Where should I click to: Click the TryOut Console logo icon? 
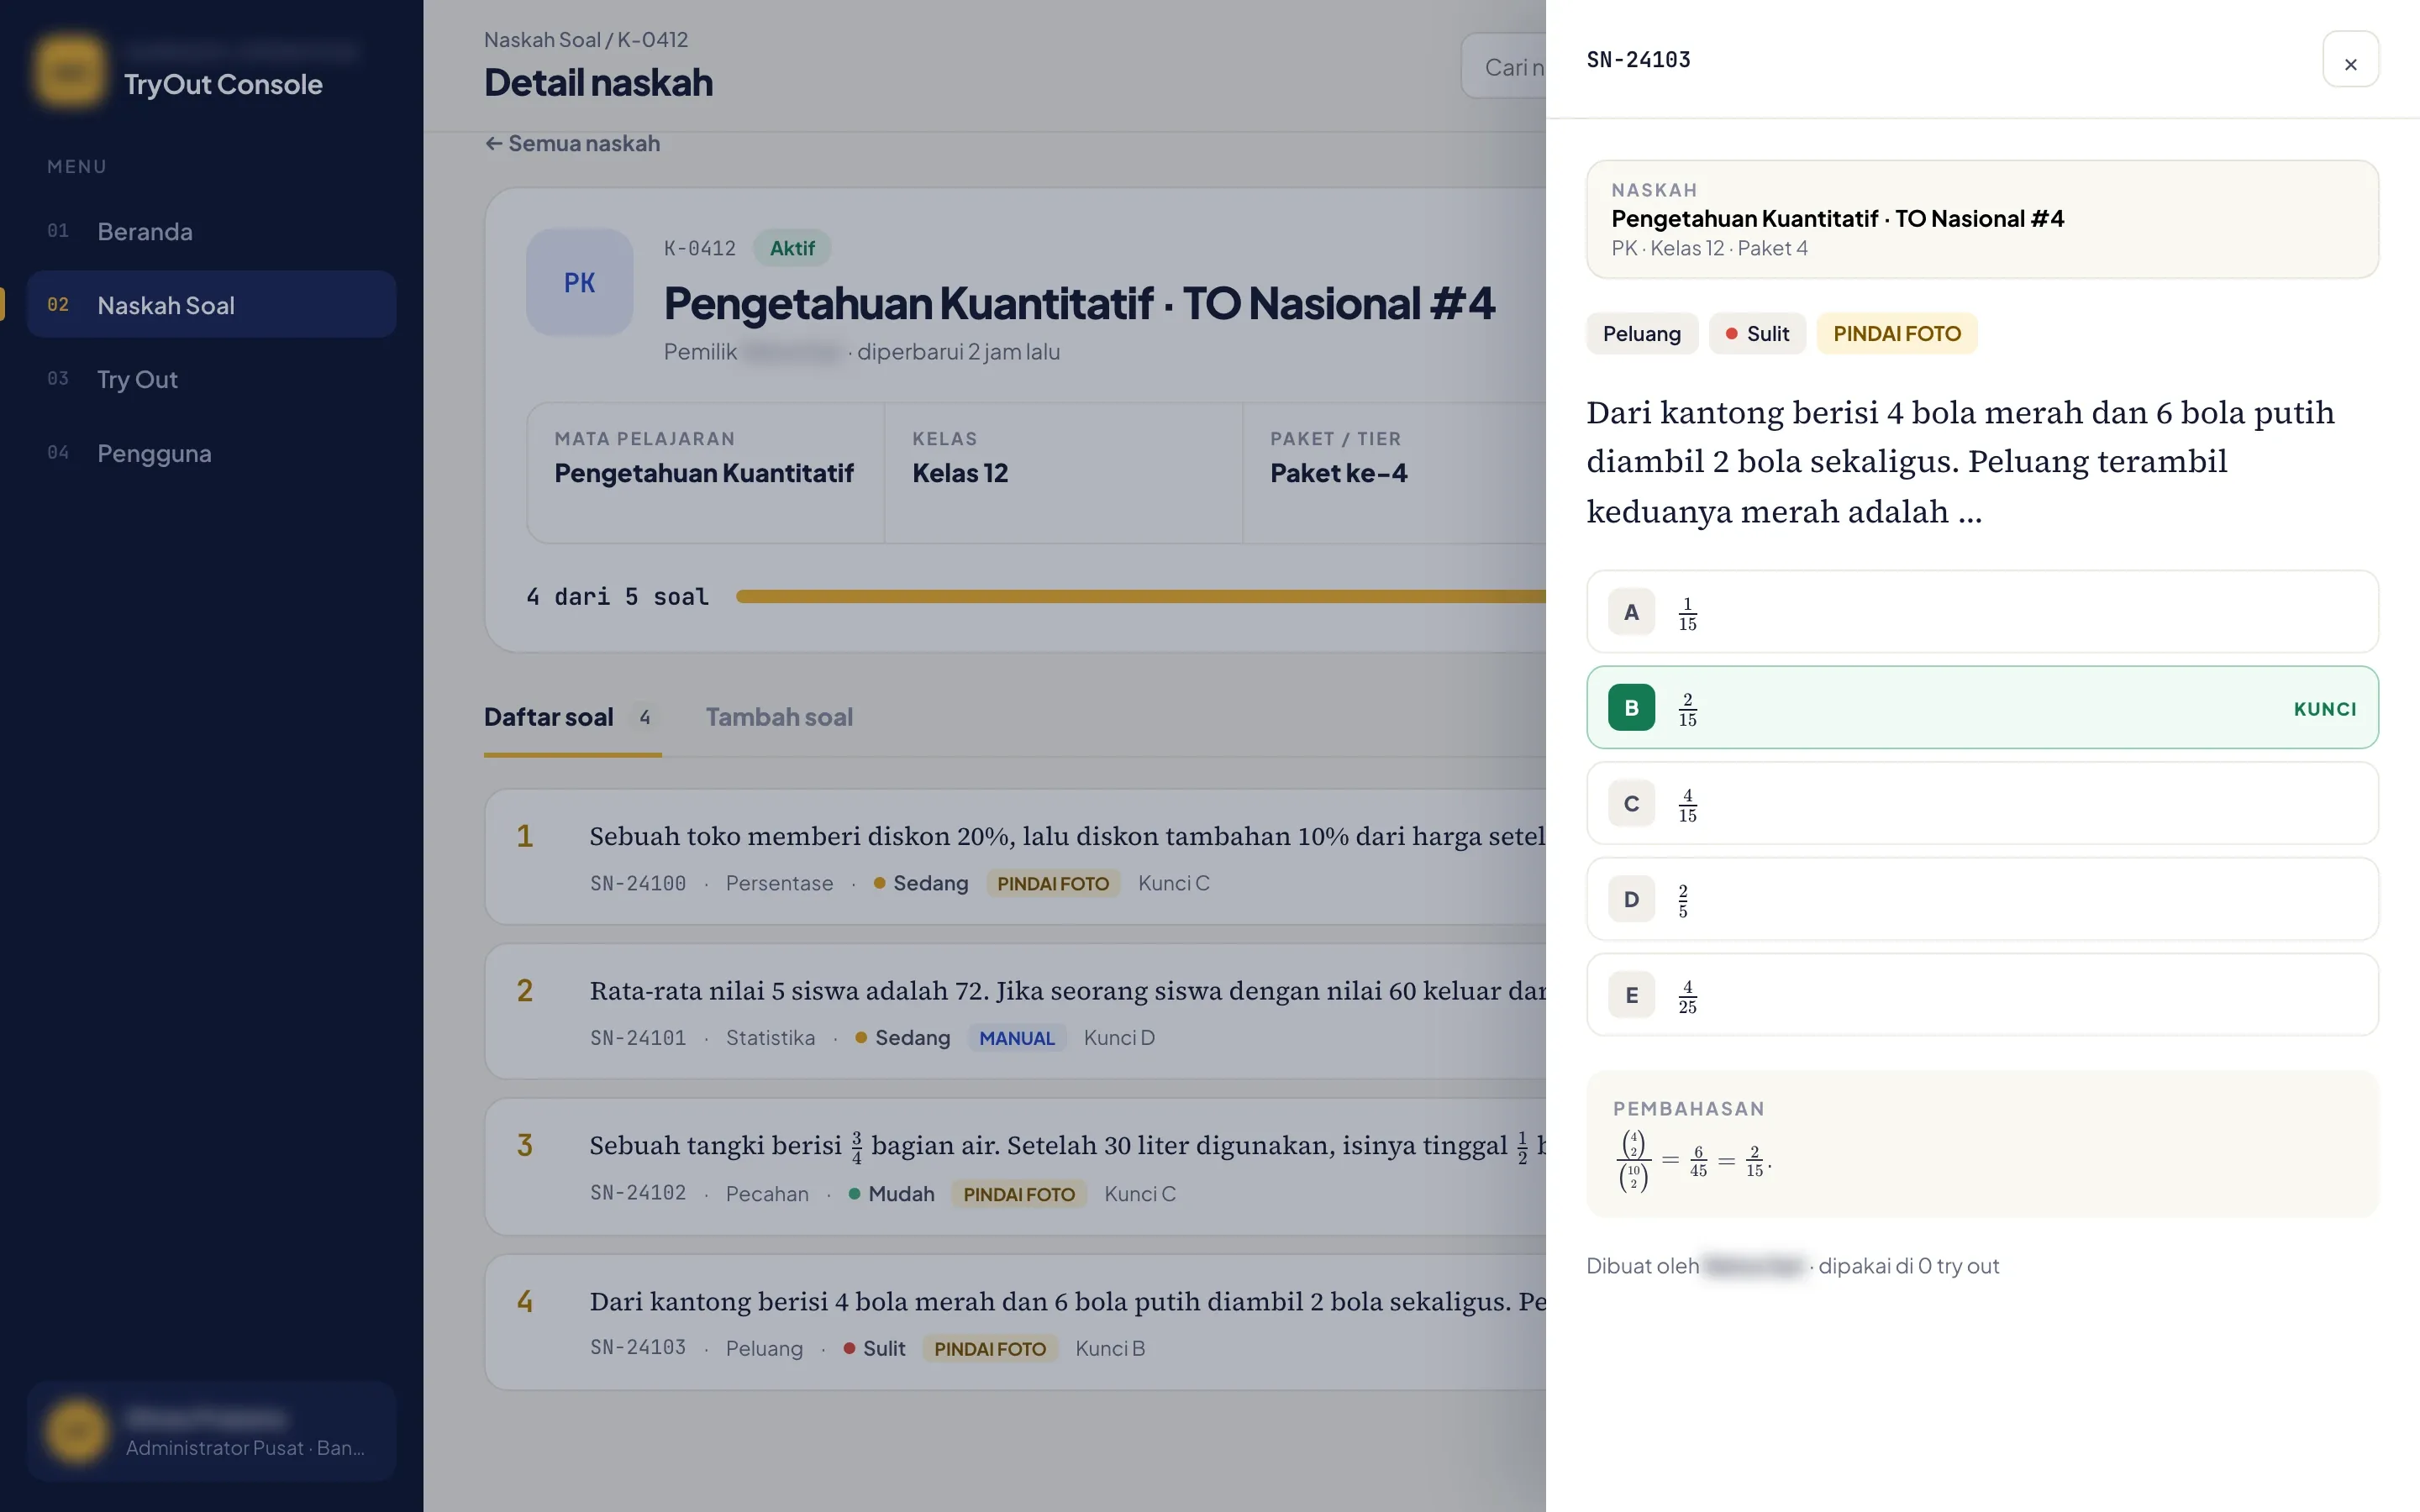tap(69, 71)
